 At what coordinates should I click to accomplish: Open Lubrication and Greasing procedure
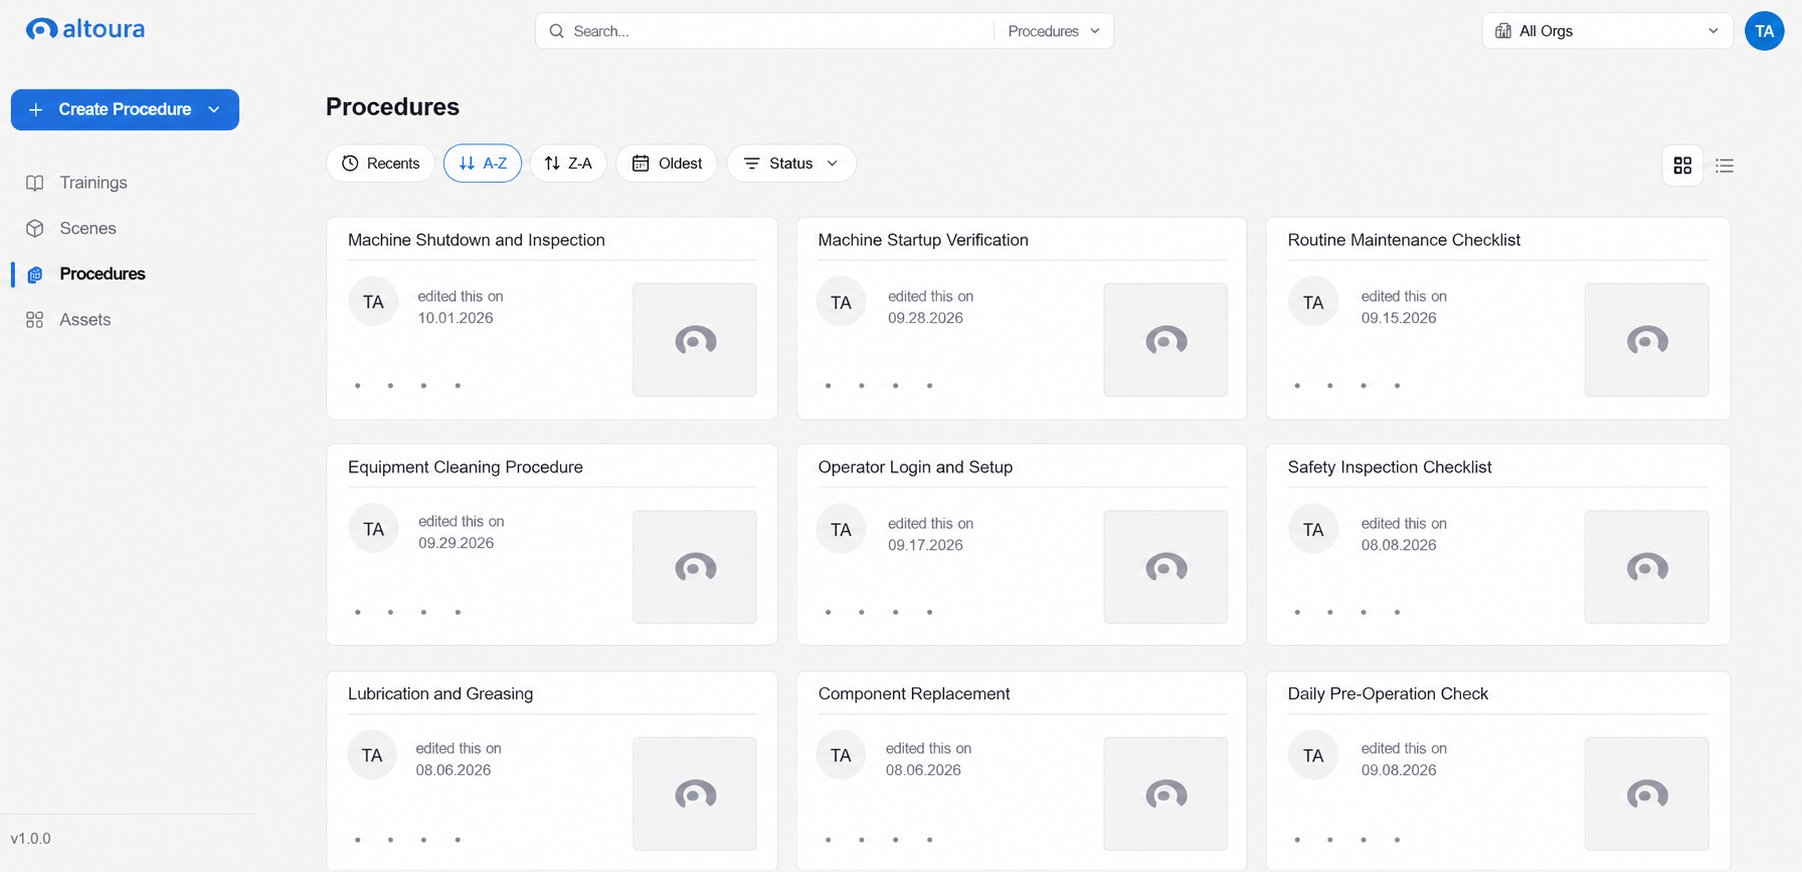(440, 694)
